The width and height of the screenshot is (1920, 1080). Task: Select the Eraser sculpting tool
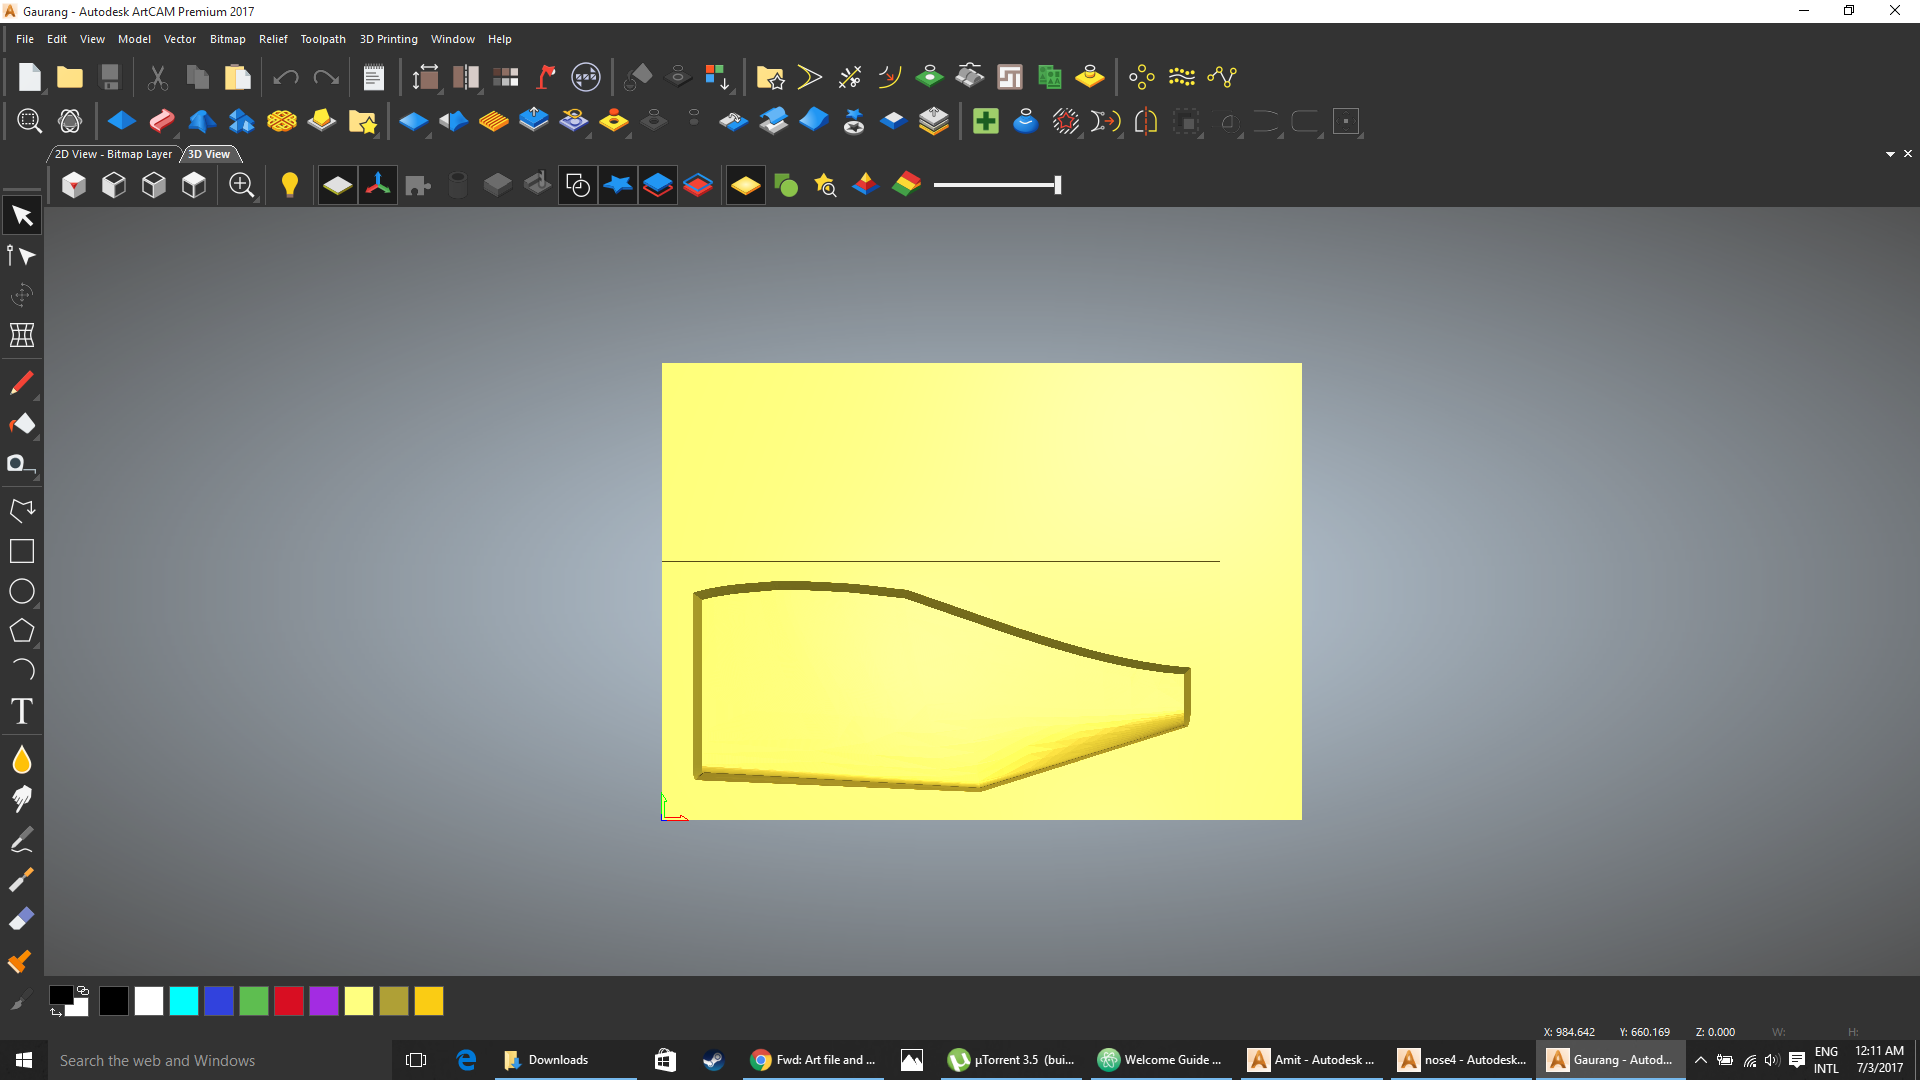point(22,919)
